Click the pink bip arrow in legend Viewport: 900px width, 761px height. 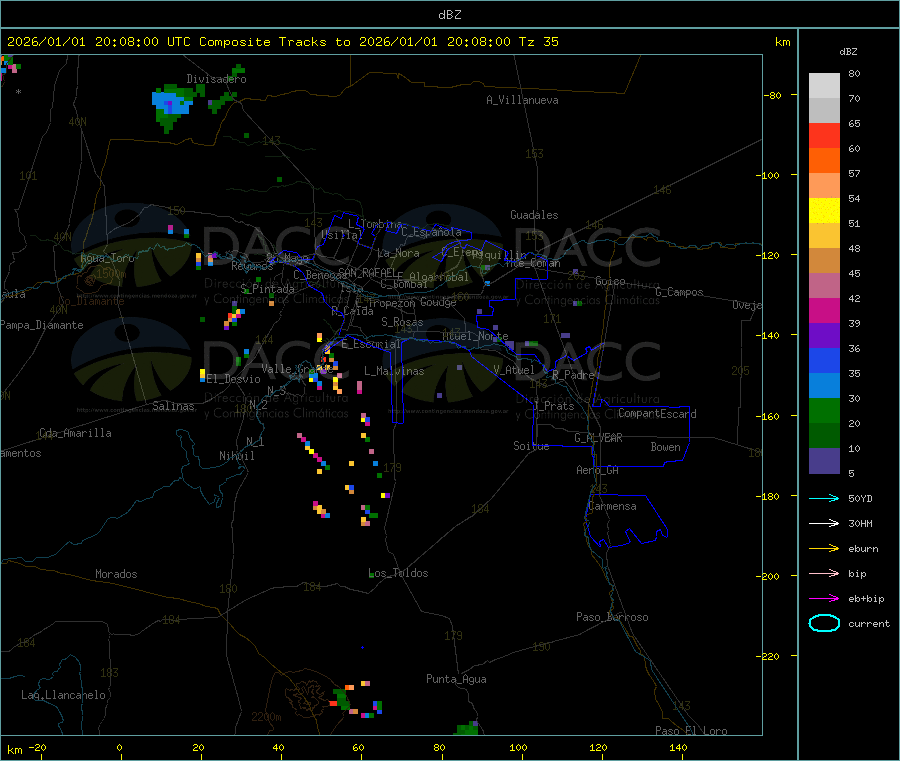(x=824, y=573)
